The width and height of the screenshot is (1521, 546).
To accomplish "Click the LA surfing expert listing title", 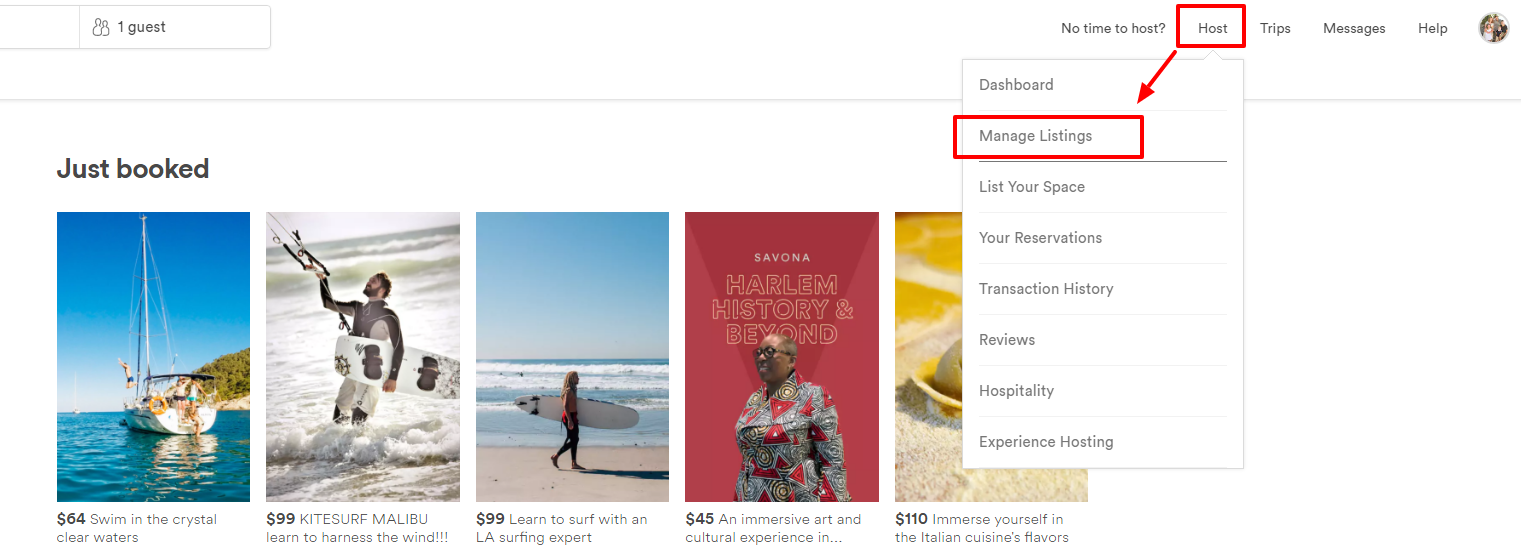I will coord(562,528).
